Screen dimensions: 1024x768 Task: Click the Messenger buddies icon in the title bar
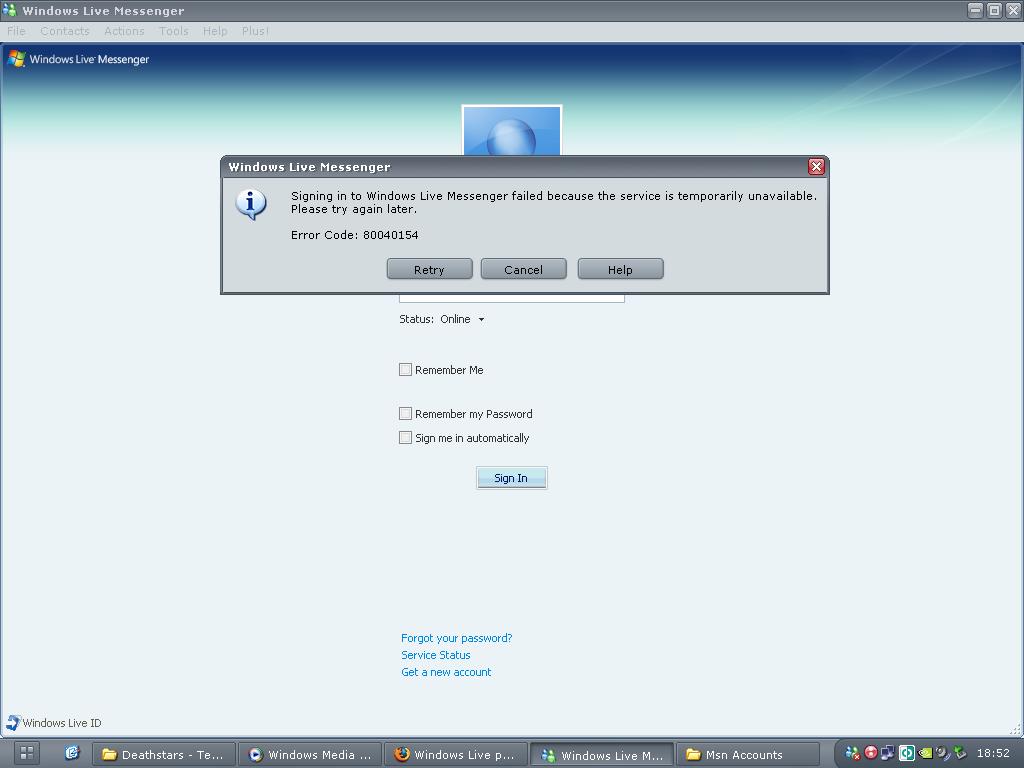click(x=10, y=10)
